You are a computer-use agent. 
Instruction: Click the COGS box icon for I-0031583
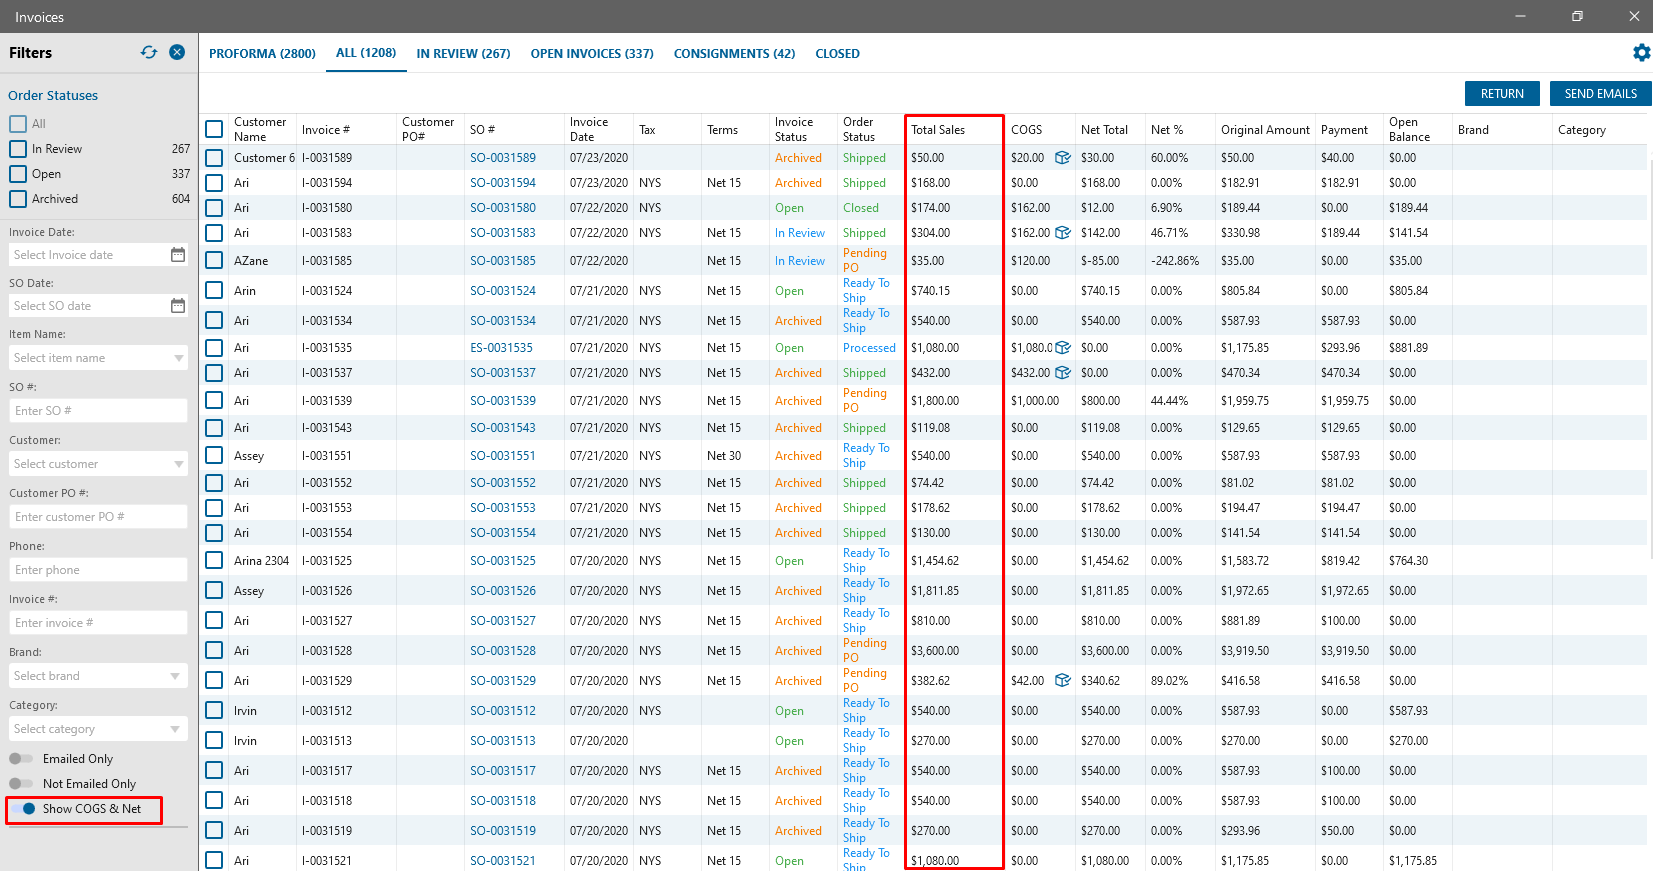1063,233
